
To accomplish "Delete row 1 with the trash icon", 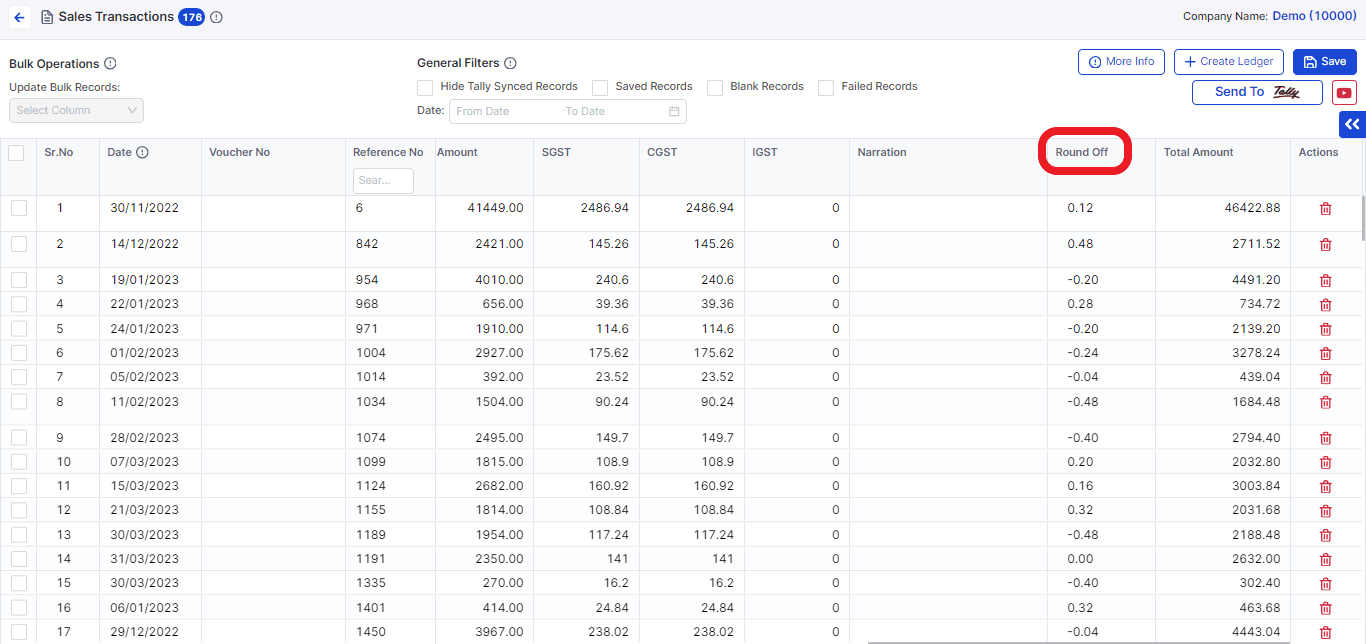I will pos(1326,208).
